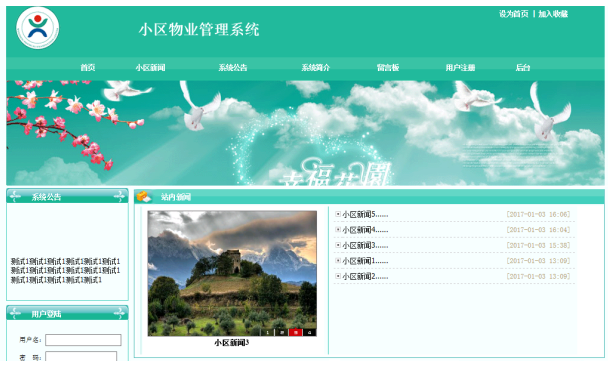Open news item 小区新闻2
The width and height of the screenshot is (608, 375).
point(365,276)
